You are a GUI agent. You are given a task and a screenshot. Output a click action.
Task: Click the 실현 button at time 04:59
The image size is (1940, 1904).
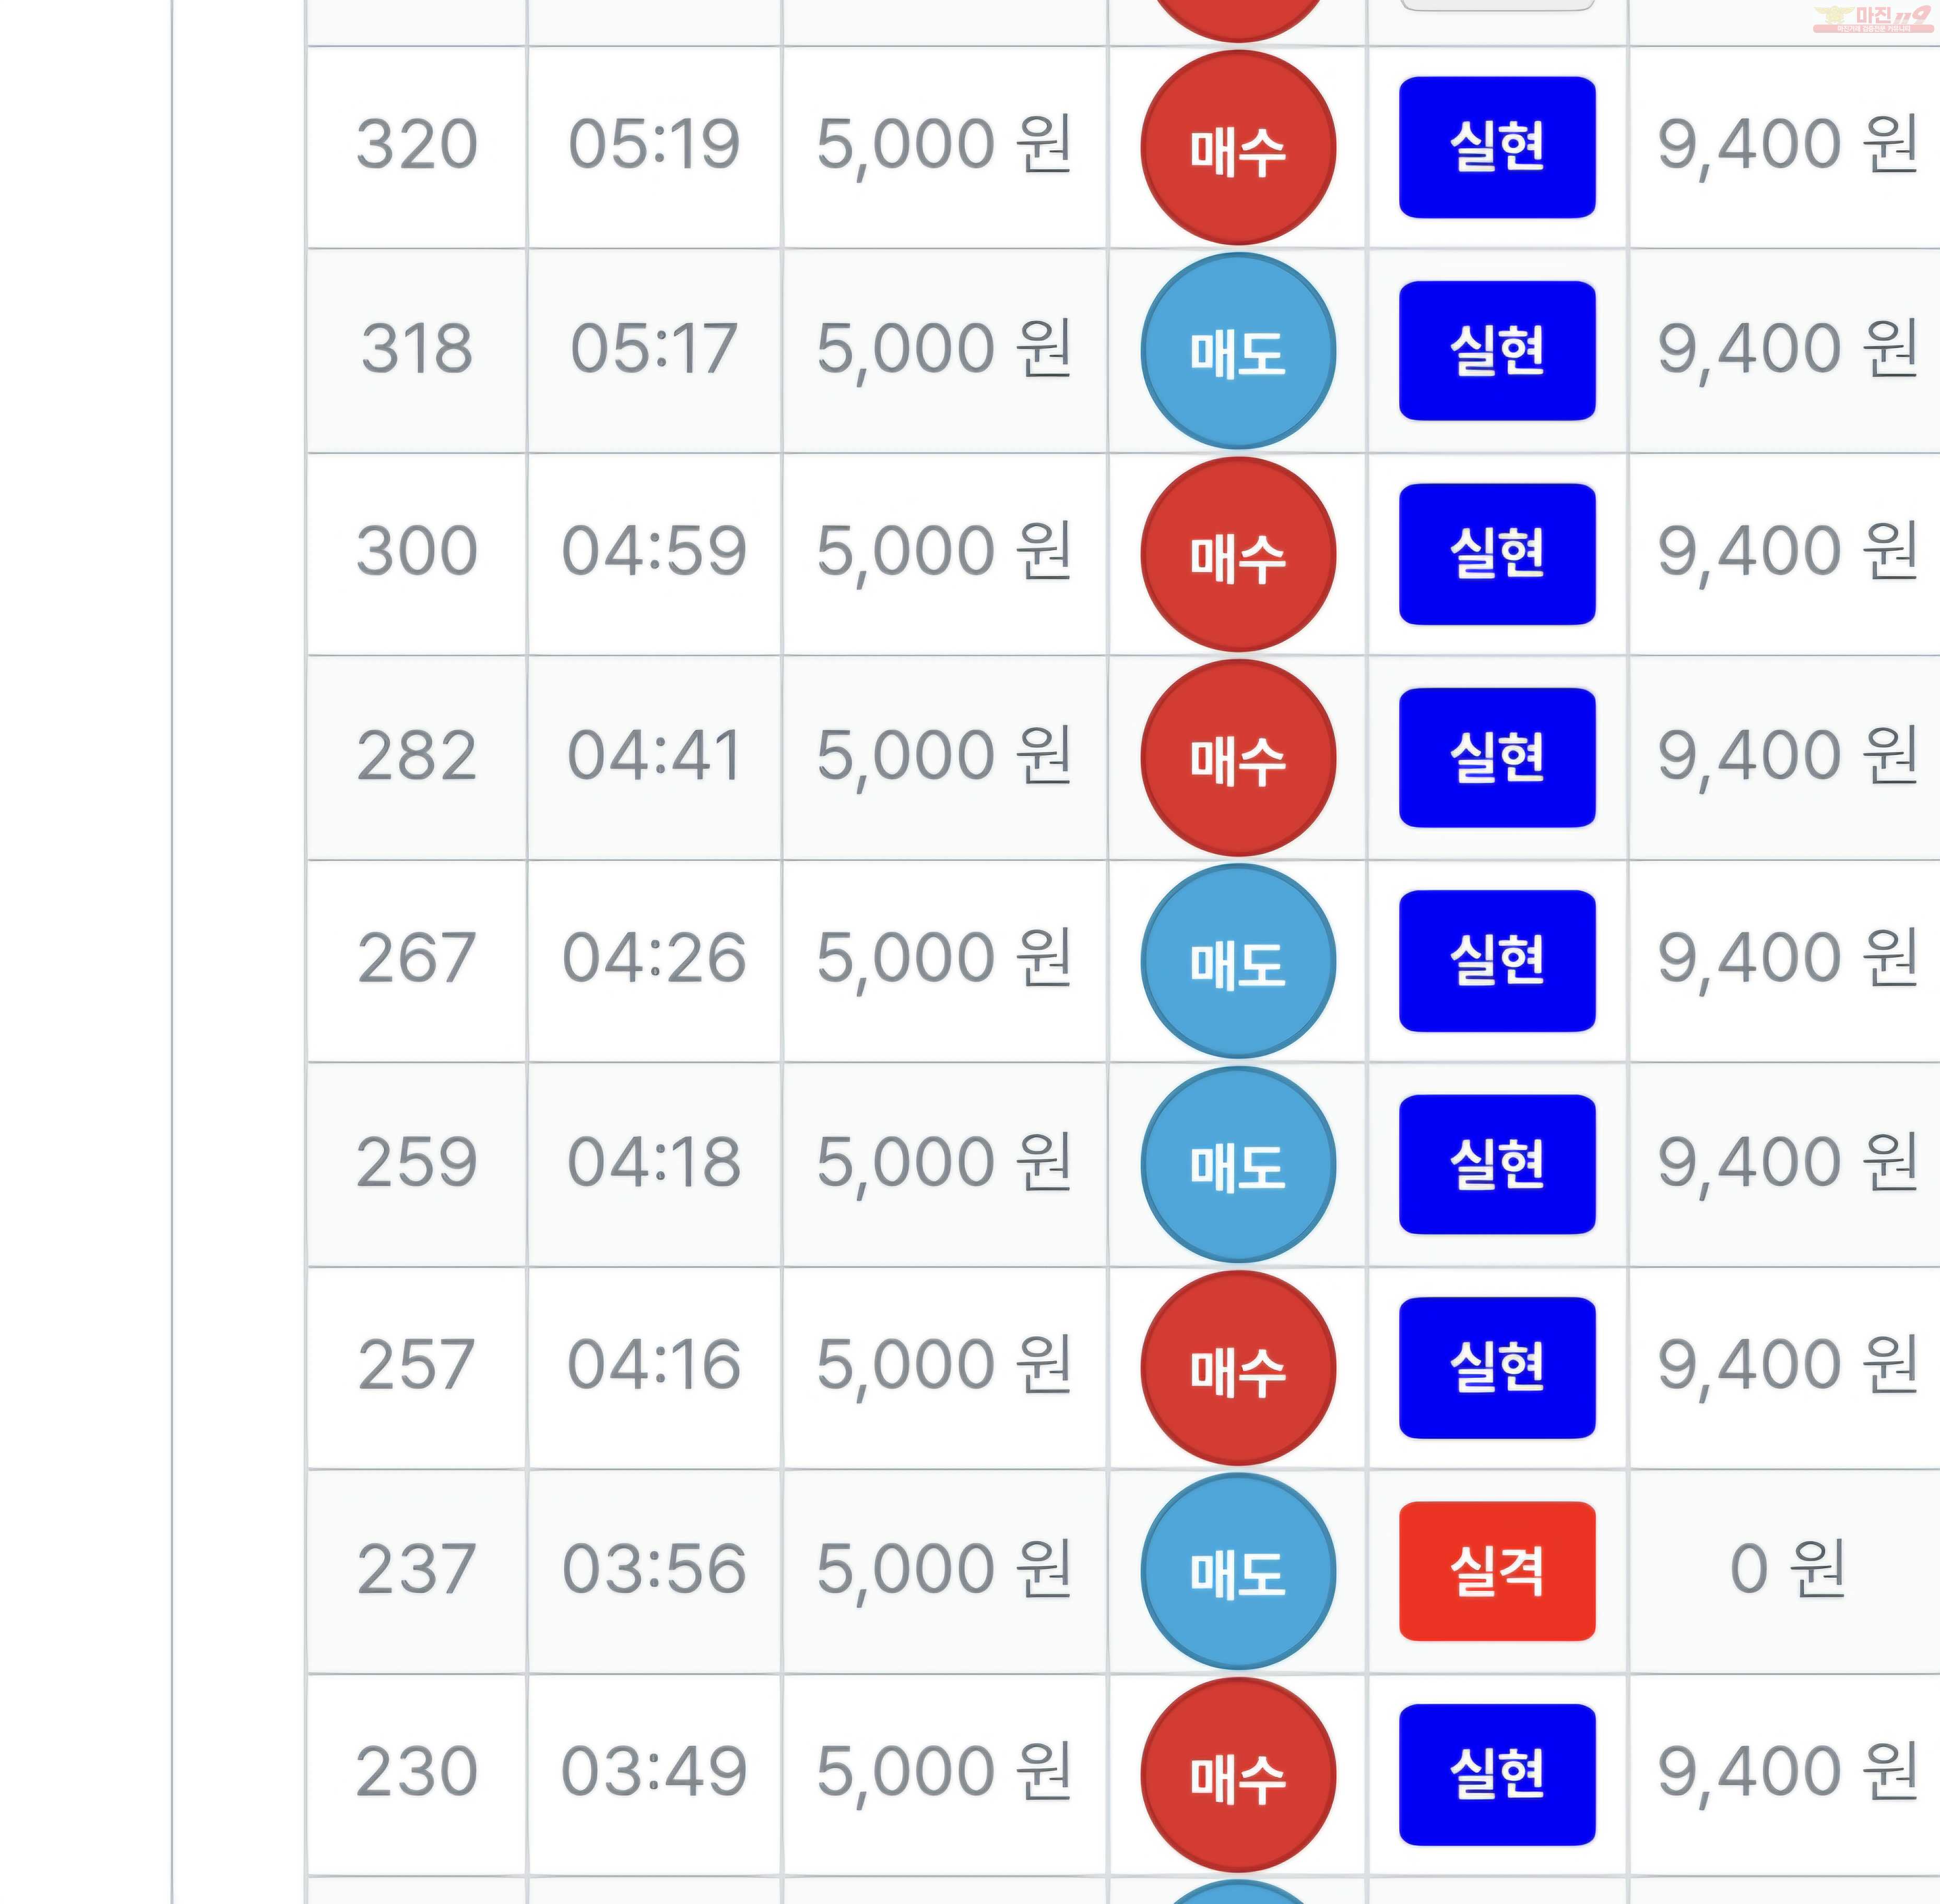(1497, 554)
